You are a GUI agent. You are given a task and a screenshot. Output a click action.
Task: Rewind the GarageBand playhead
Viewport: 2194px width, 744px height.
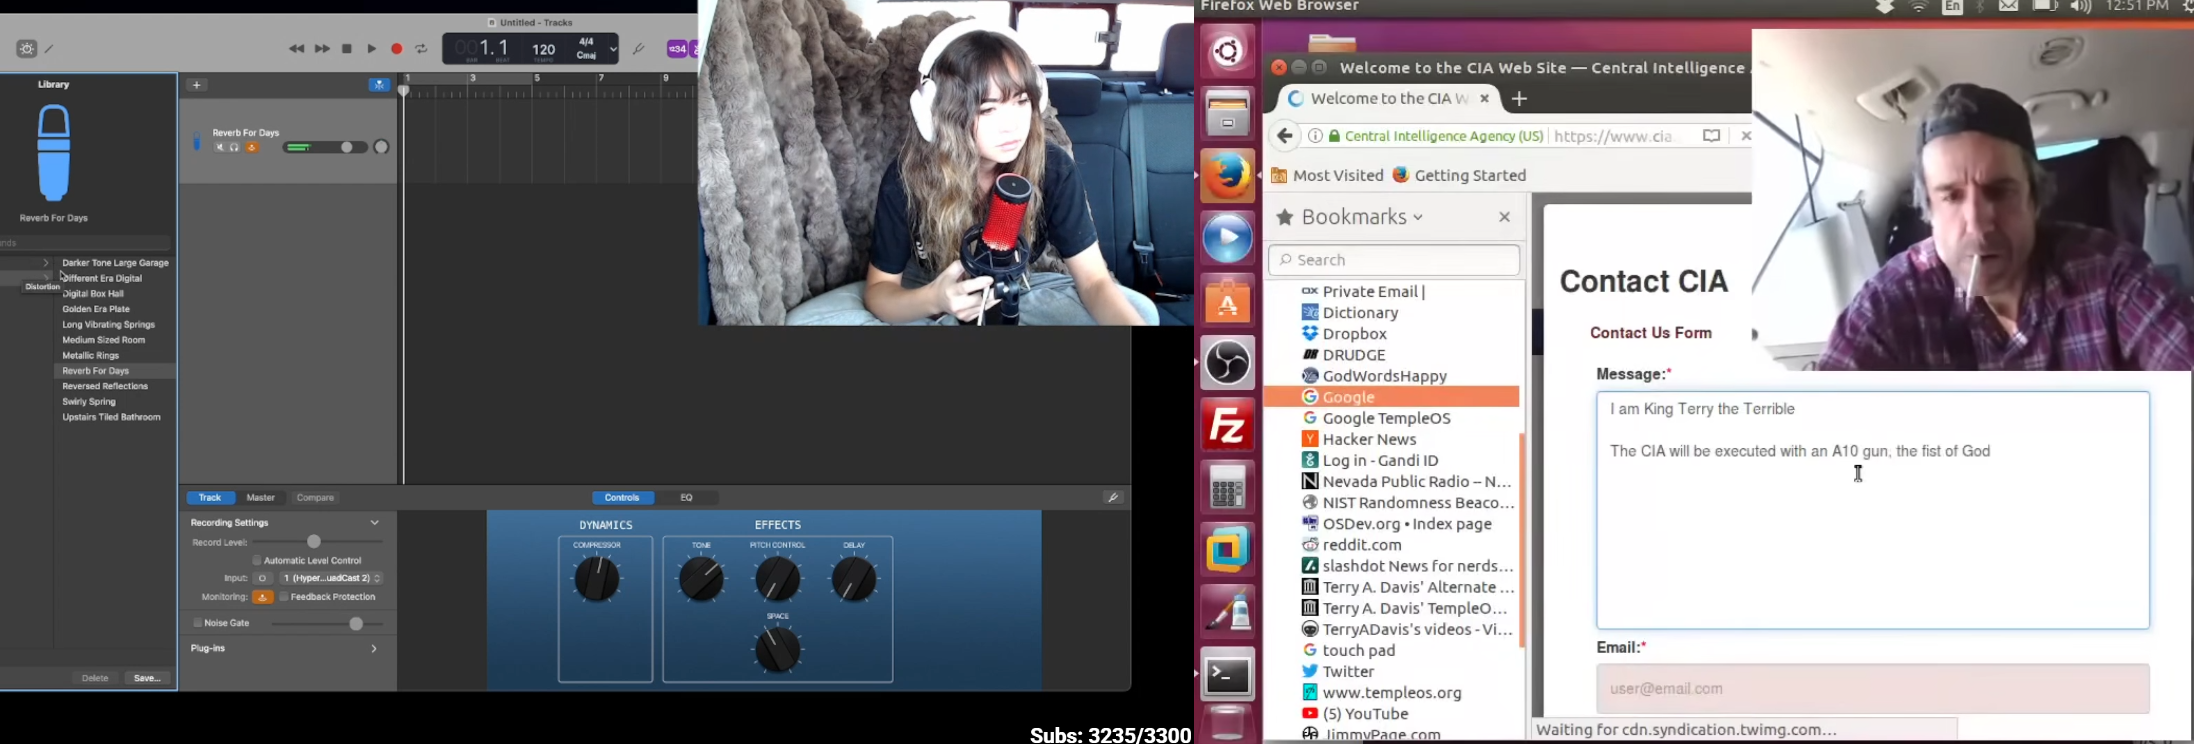point(296,48)
